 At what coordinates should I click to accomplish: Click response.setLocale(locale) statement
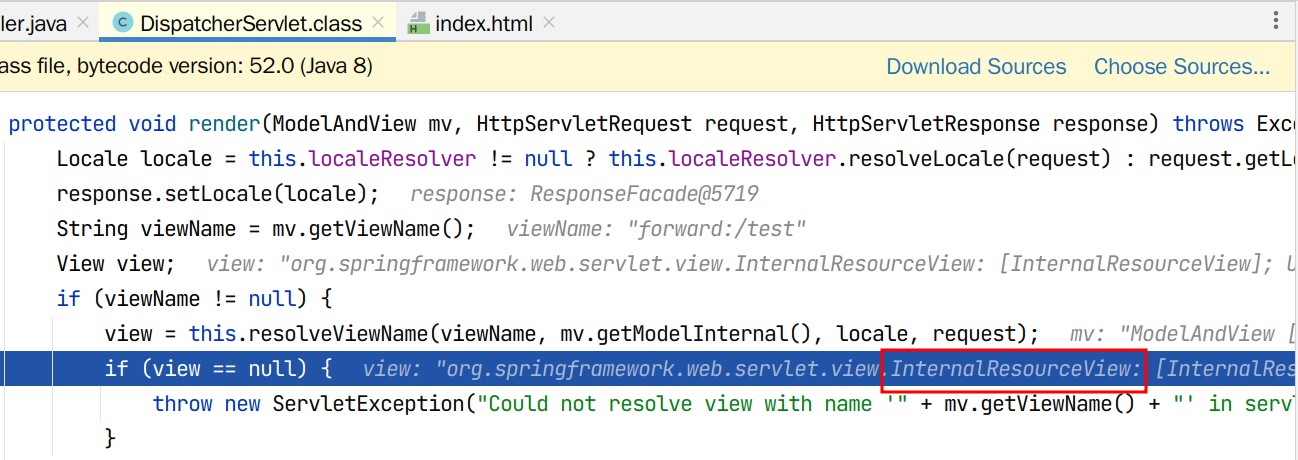218,194
